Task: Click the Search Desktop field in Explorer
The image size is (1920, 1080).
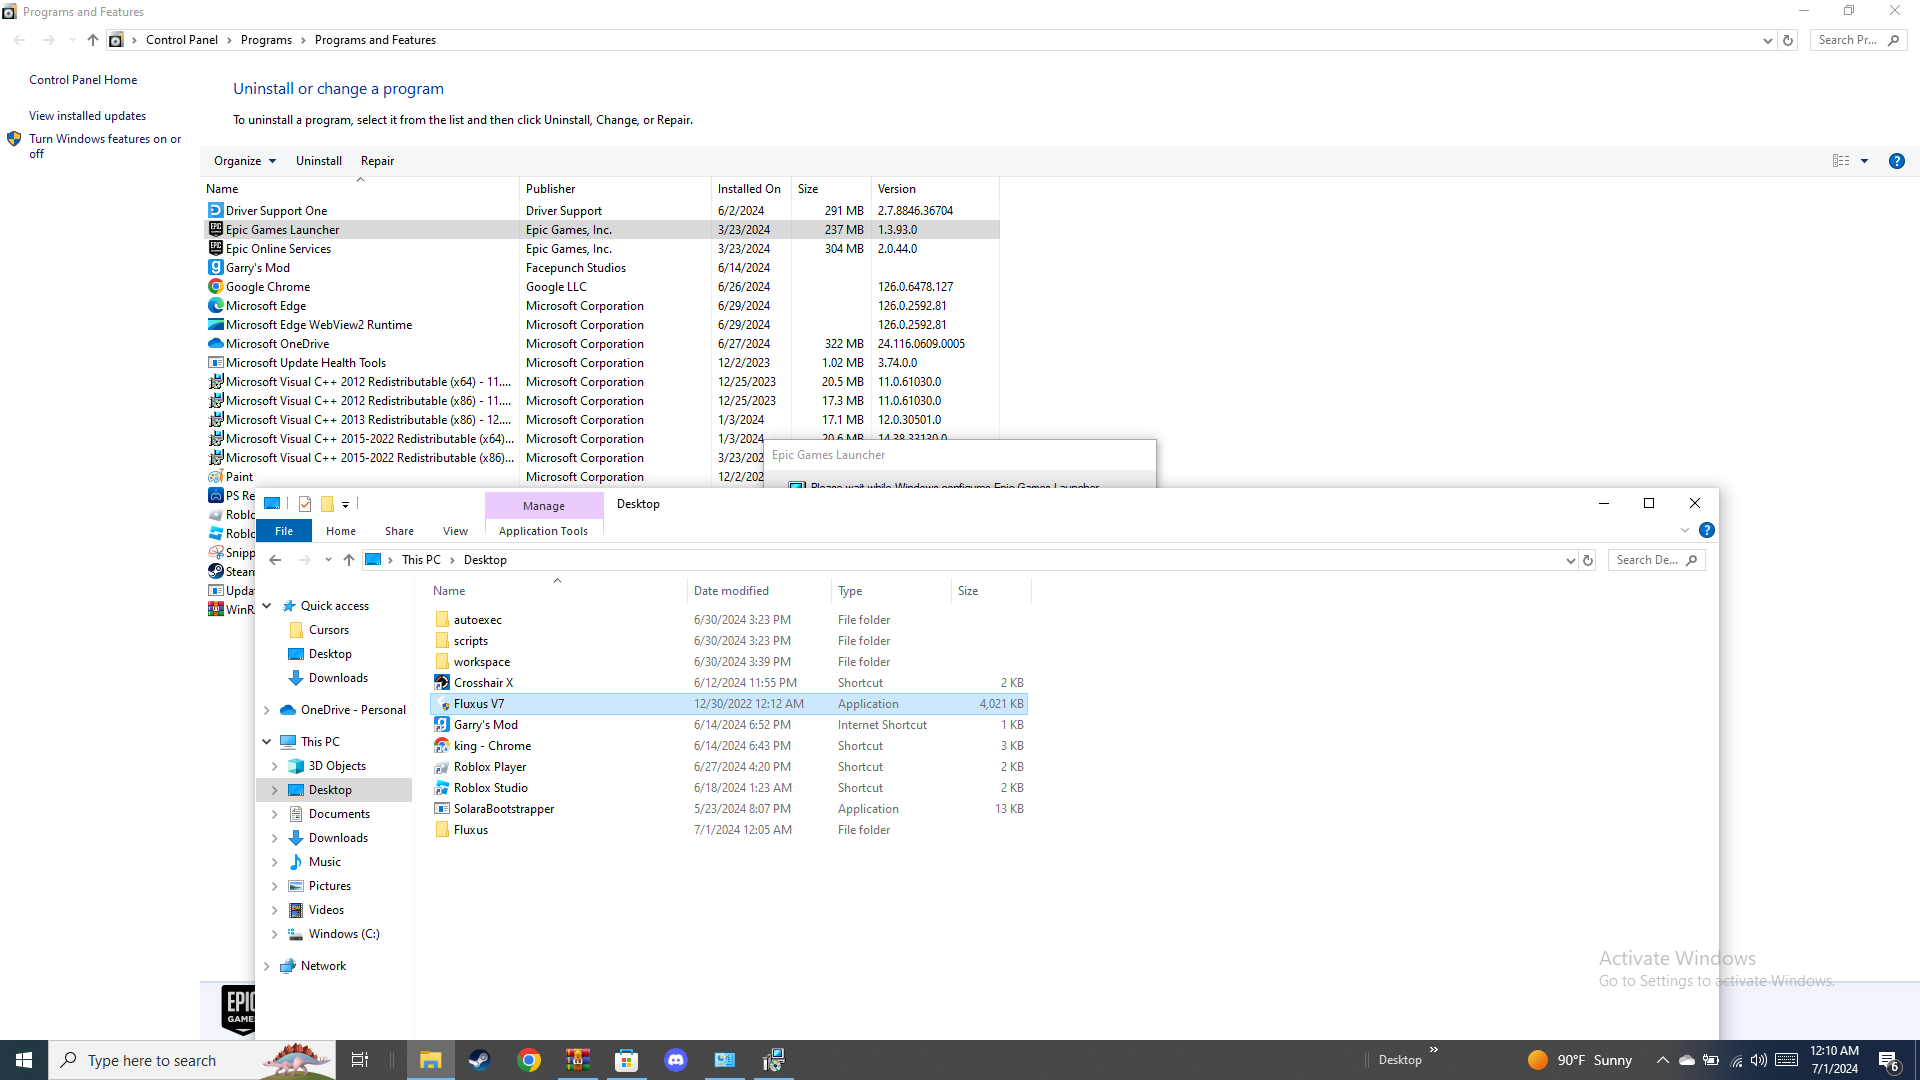Action: pyautogui.click(x=1656, y=560)
